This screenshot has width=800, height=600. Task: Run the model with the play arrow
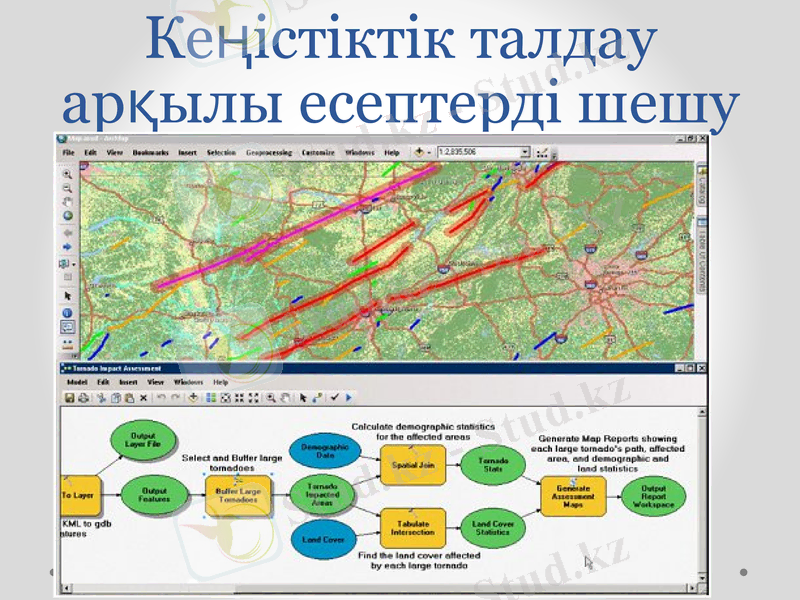coord(348,398)
